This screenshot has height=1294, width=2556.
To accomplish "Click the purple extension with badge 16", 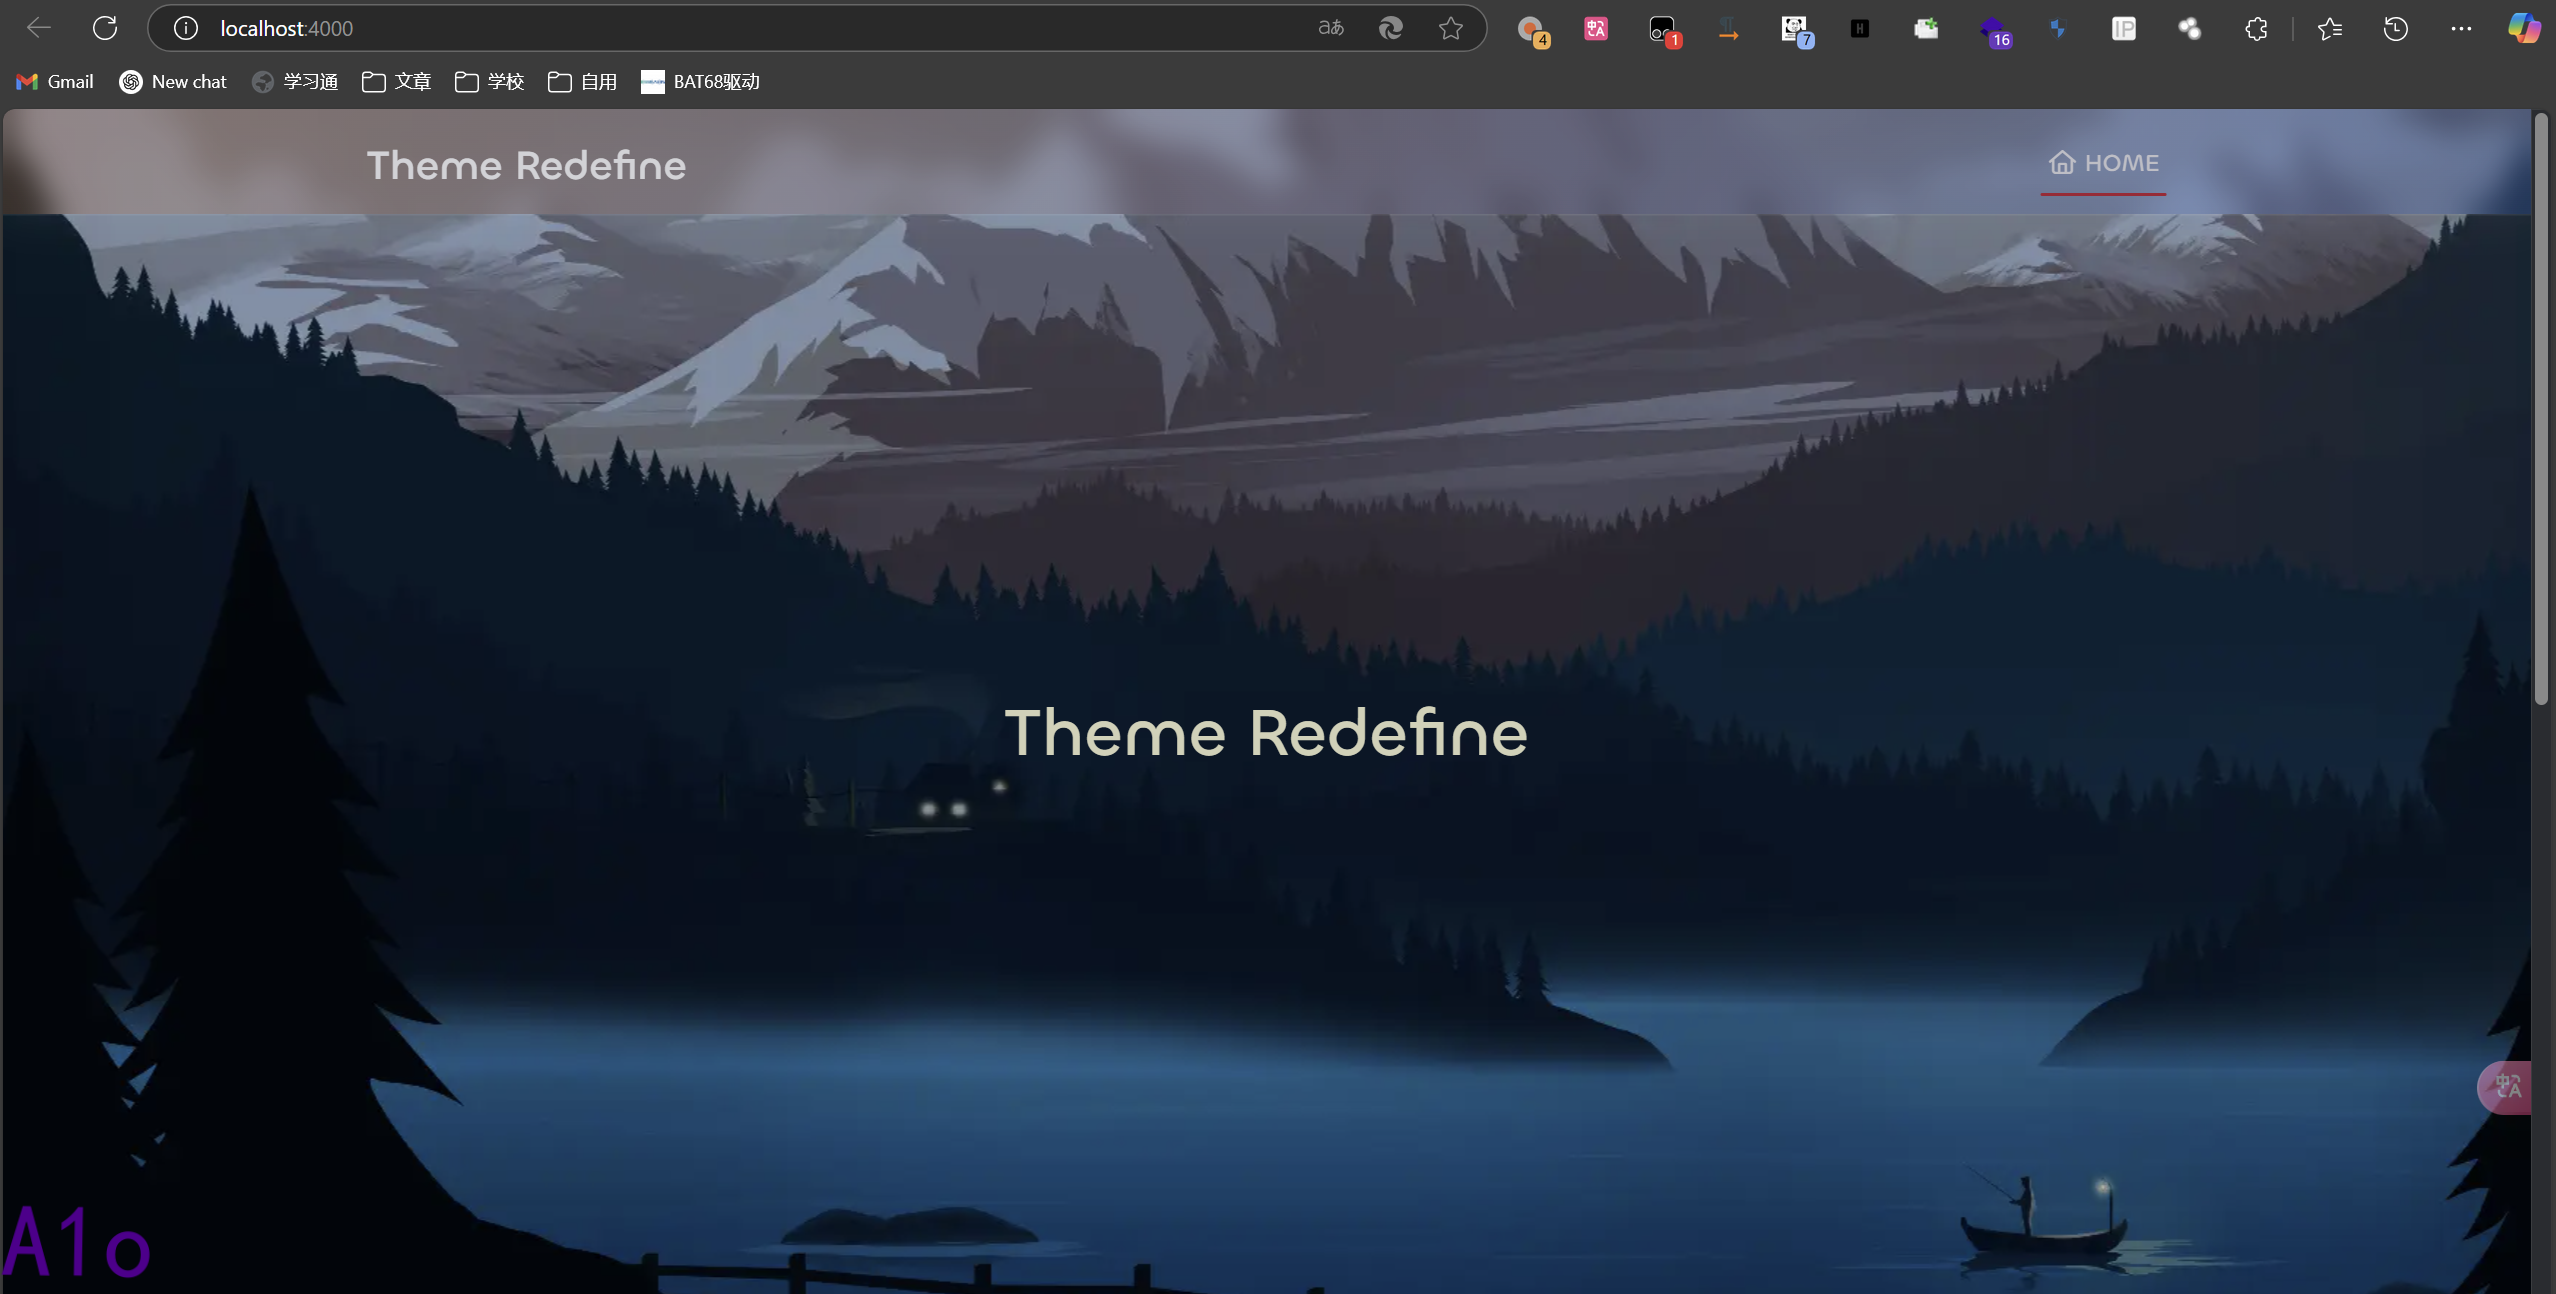I will pyautogui.click(x=1993, y=29).
